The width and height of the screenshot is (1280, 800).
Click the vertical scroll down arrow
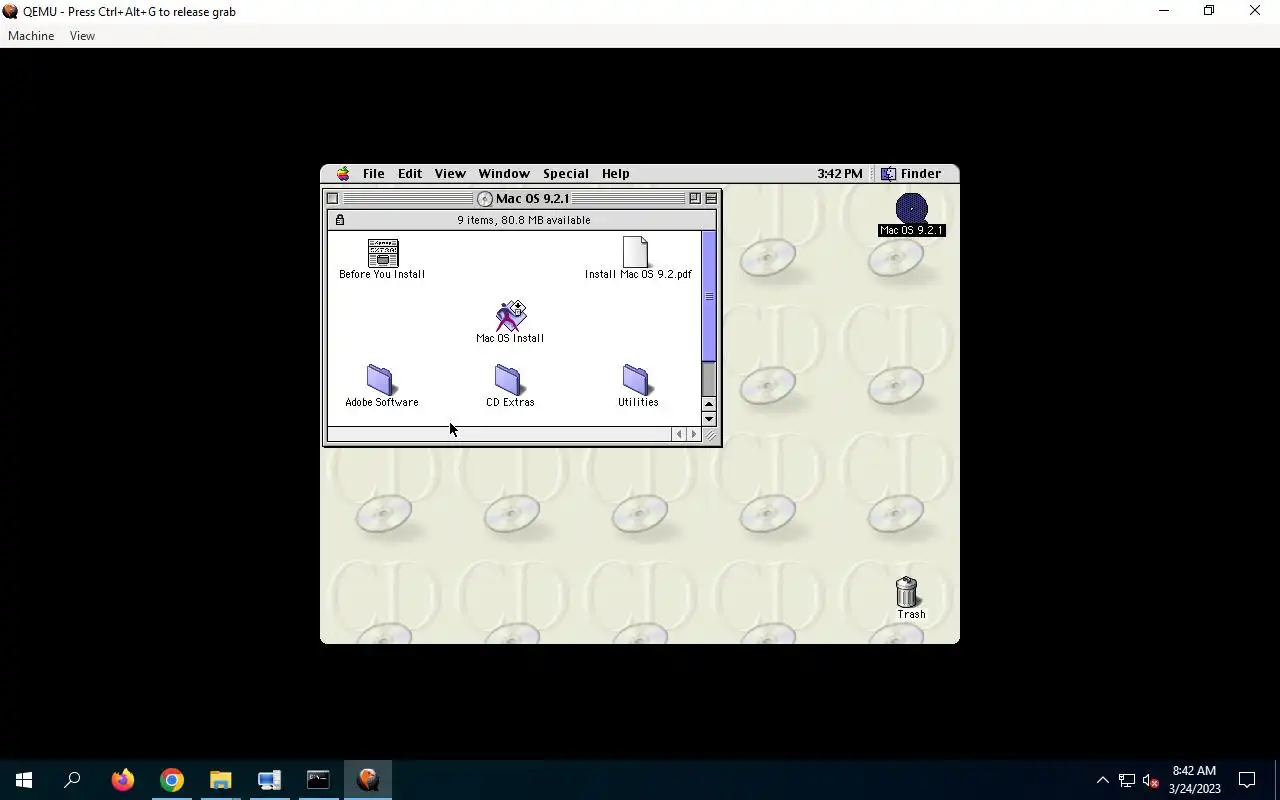pyautogui.click(x=709, y=420)
